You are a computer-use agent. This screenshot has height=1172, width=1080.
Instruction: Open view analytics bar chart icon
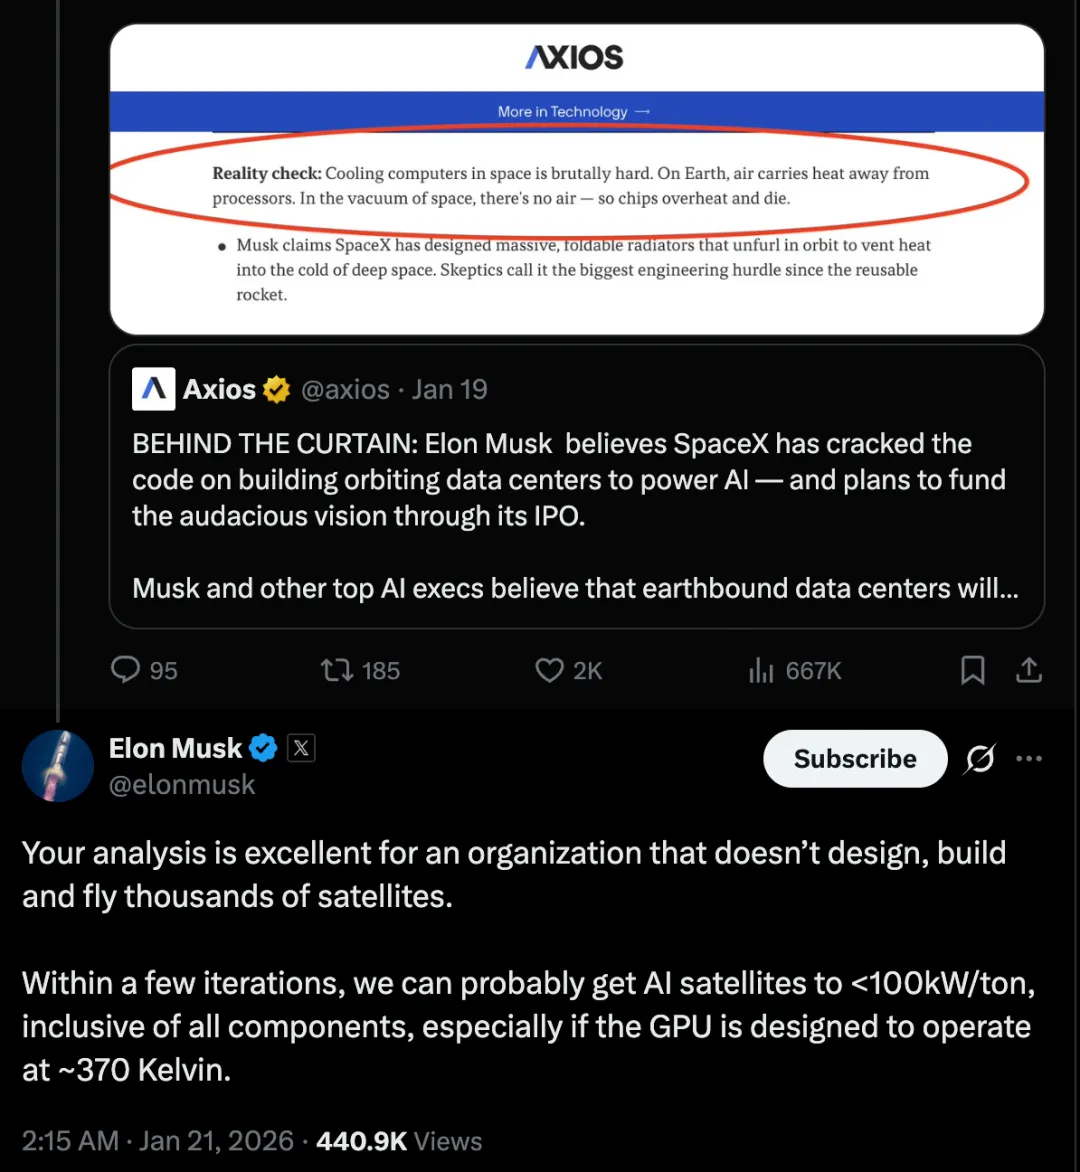tap(761, 669)
